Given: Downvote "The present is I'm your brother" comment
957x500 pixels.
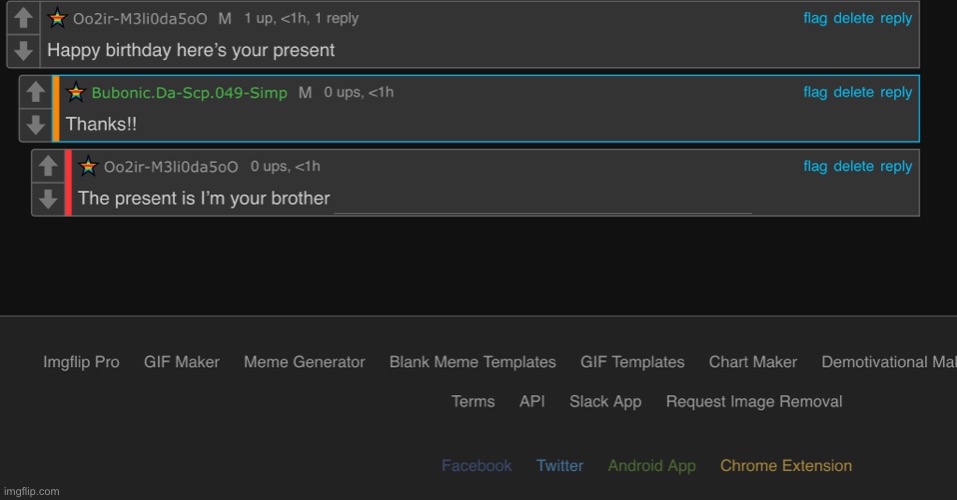Looking at the screenshot, I should pyautogui.click(x=48, y=199).
